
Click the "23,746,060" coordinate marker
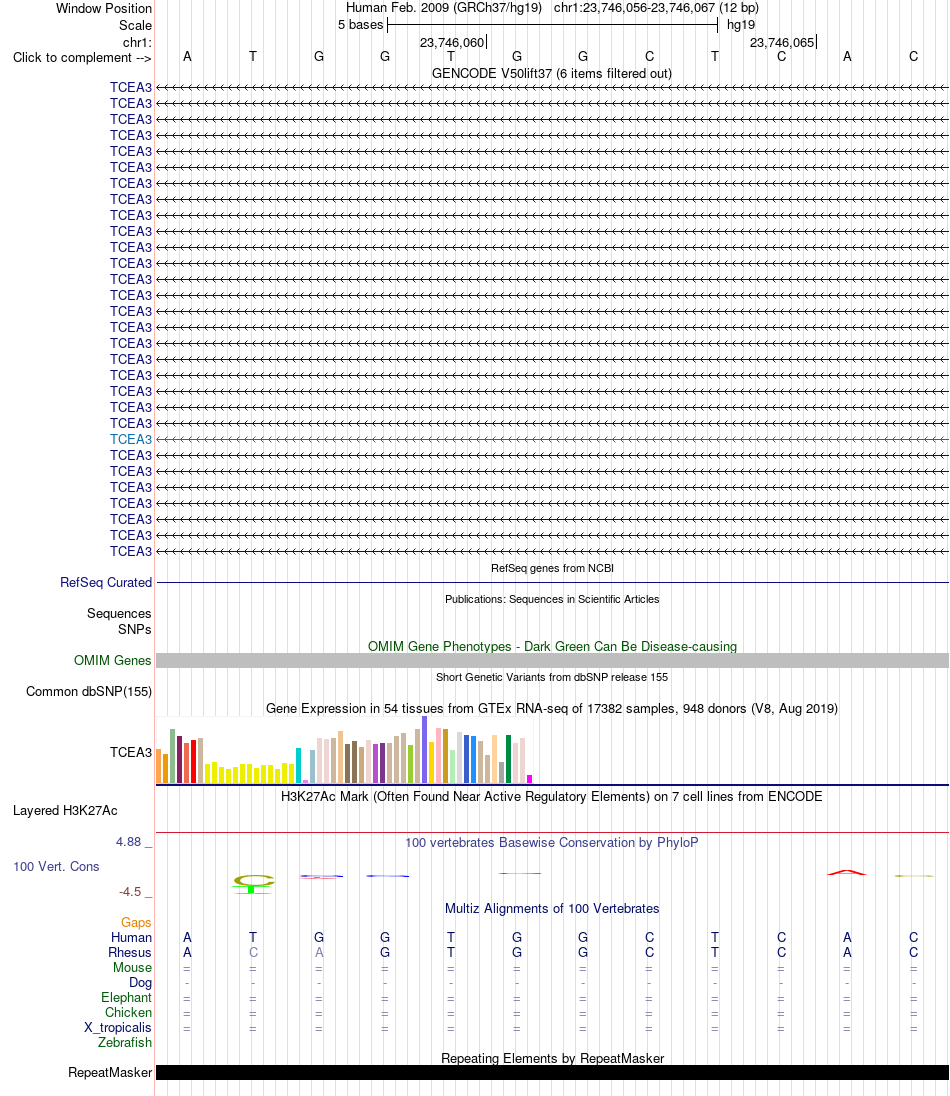[452, 43]
